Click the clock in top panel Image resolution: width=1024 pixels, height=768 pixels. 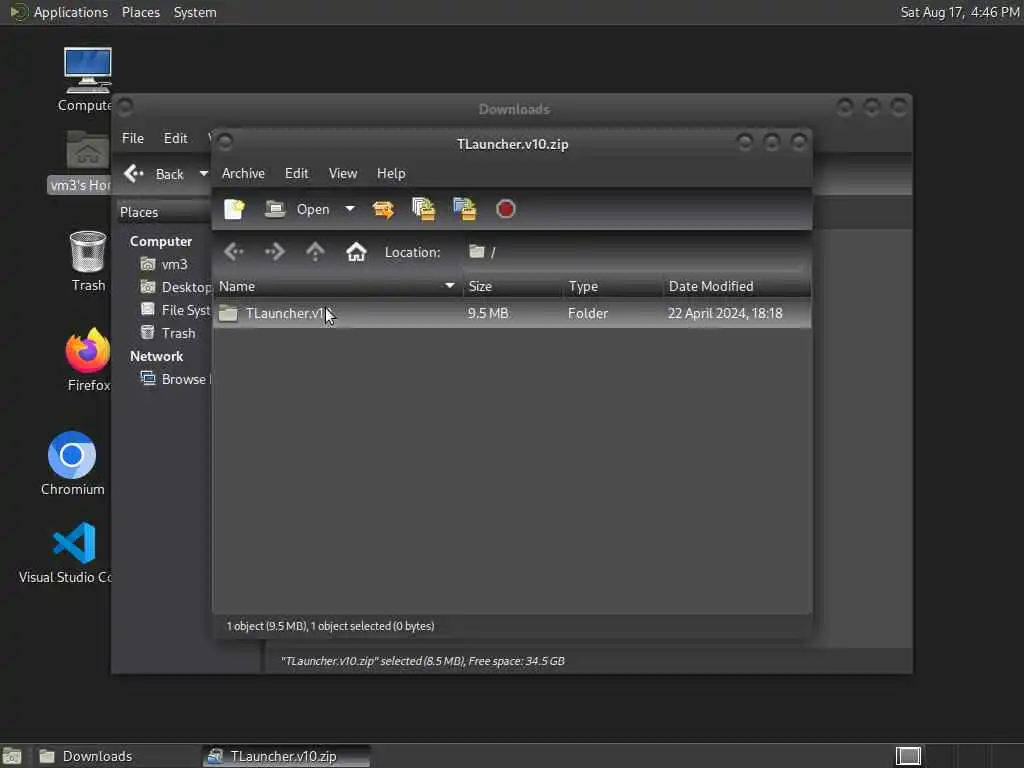coord(959,12)
